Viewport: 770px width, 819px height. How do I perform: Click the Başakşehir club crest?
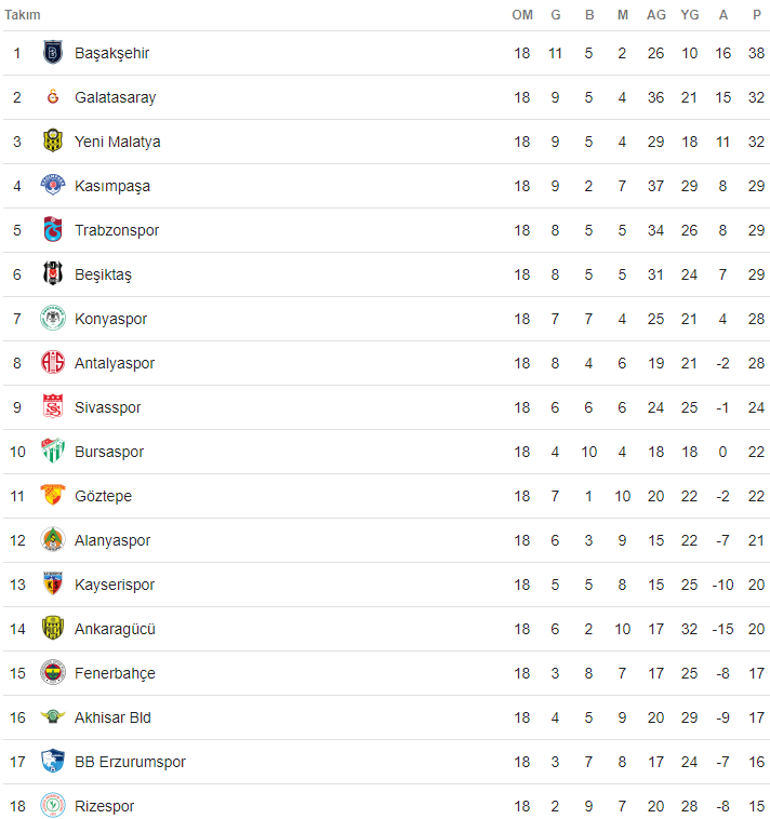tap(53, 52)
